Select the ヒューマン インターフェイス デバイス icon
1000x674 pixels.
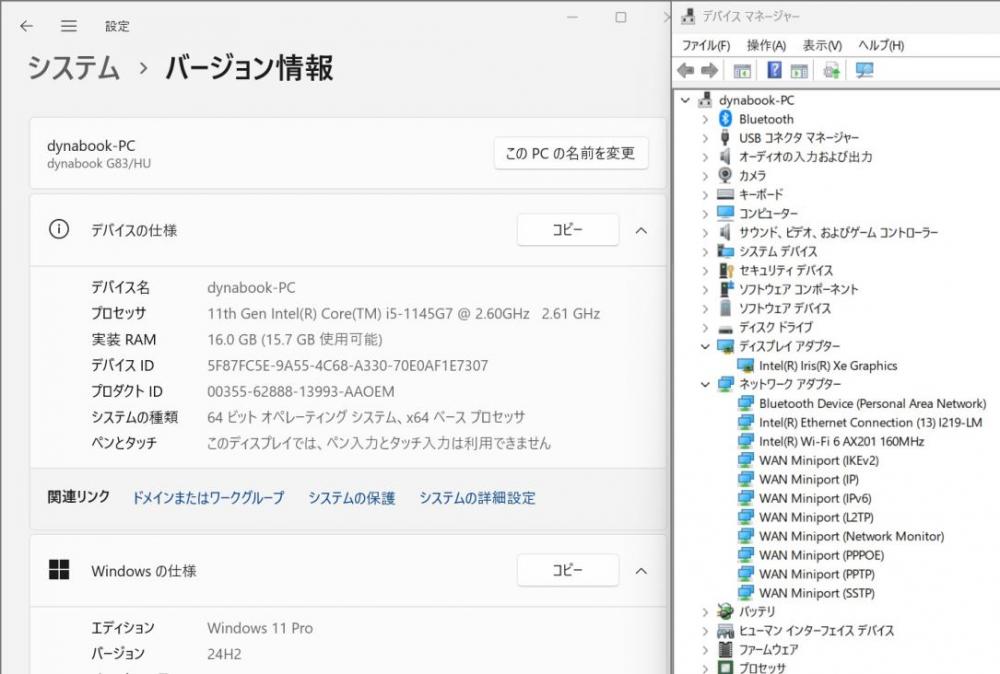point(725,631)
